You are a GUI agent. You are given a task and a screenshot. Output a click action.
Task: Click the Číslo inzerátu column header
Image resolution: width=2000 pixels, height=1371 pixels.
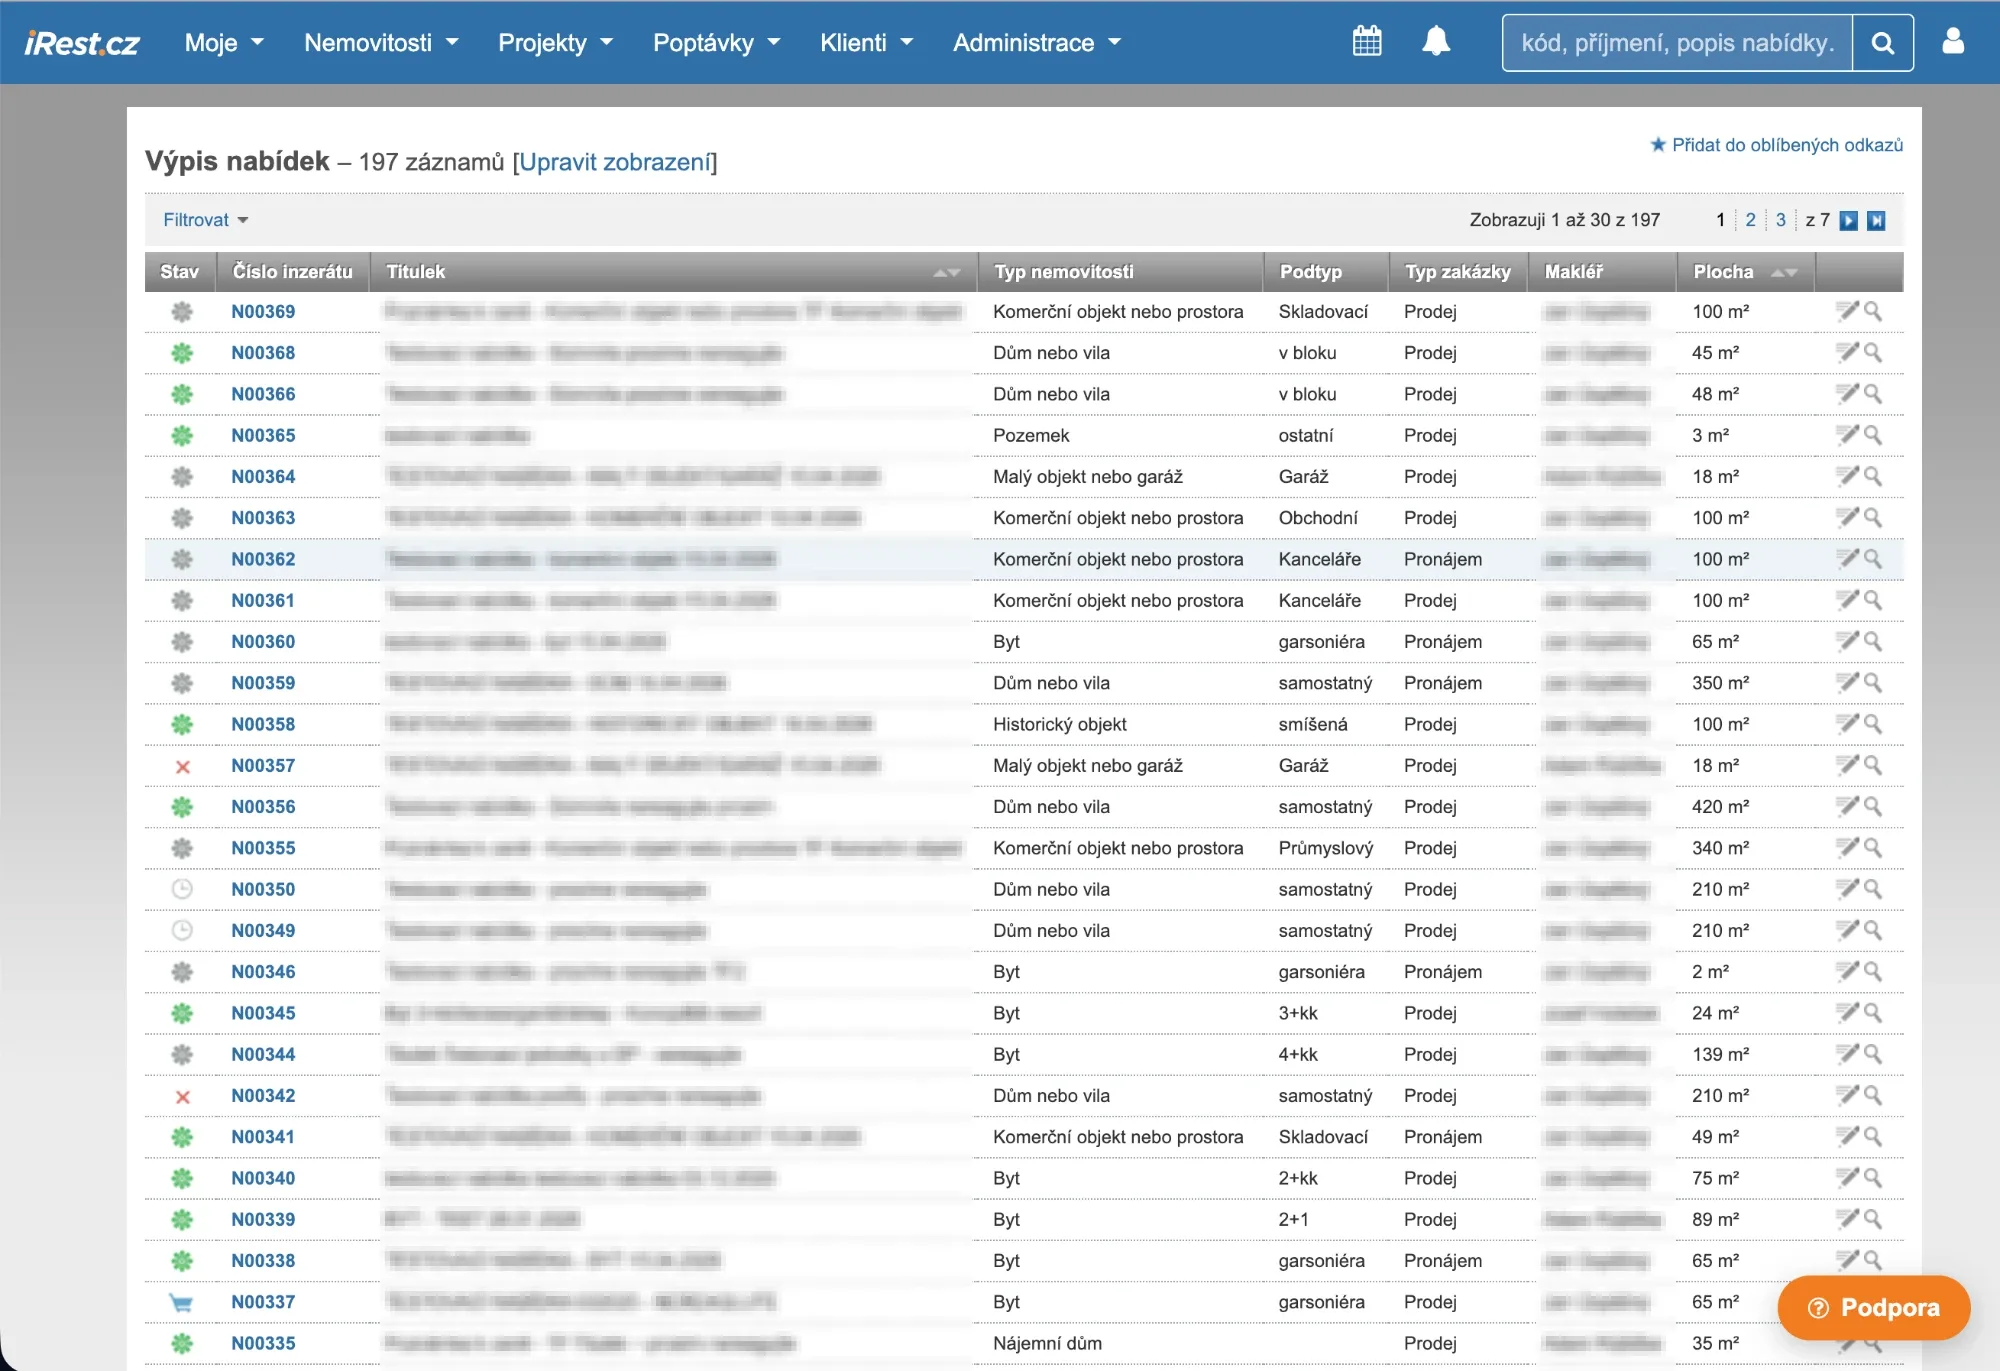pyautogui.click(x=292, y=272)
